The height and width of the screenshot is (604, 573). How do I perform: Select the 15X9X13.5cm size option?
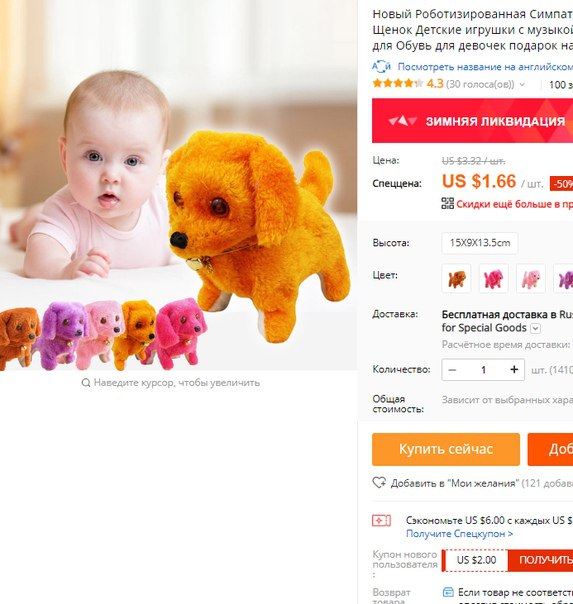click(479, 243)
